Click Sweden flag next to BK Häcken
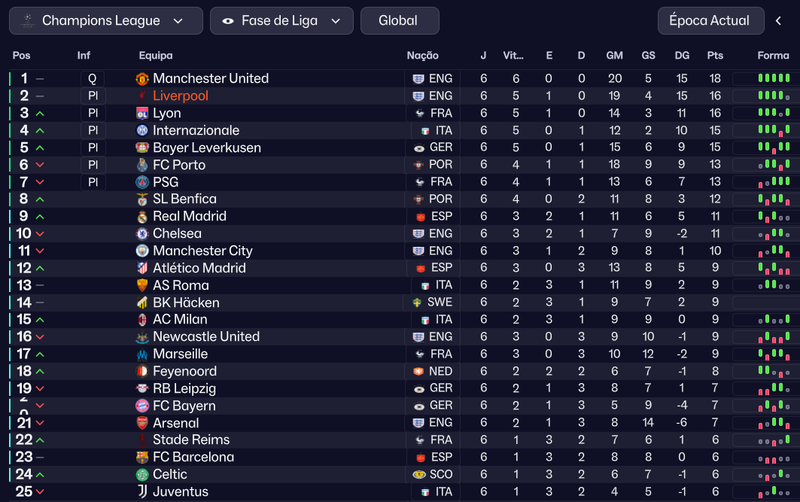Viewport: 800px width, 502px height. tap(417, 303)
